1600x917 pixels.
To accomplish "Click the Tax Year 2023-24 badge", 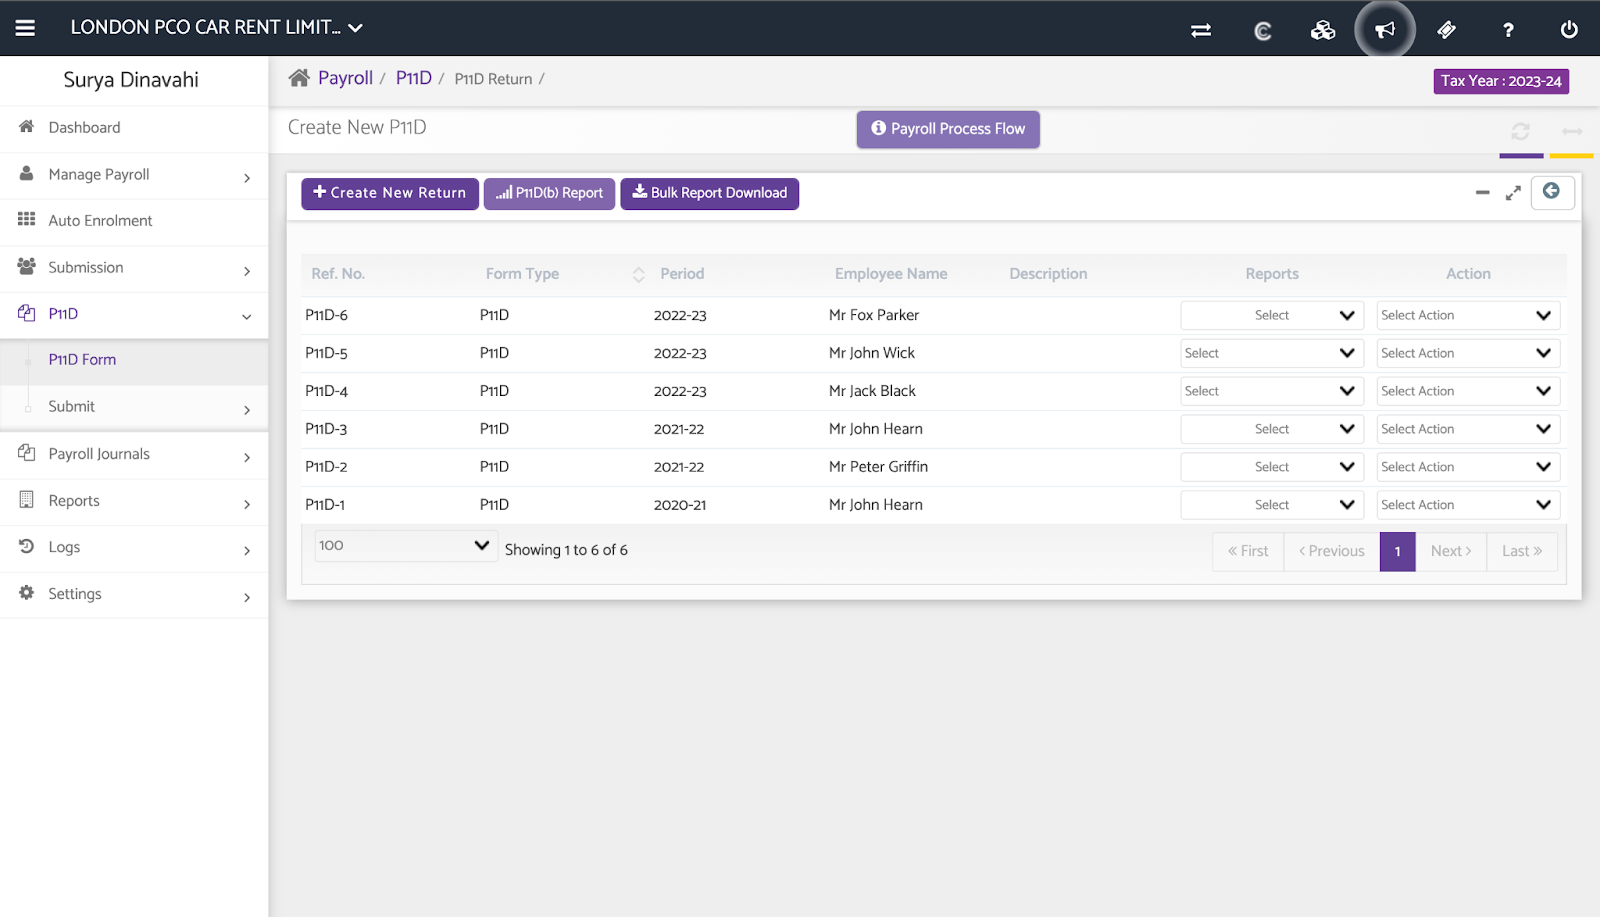I will click(1501, 81).
